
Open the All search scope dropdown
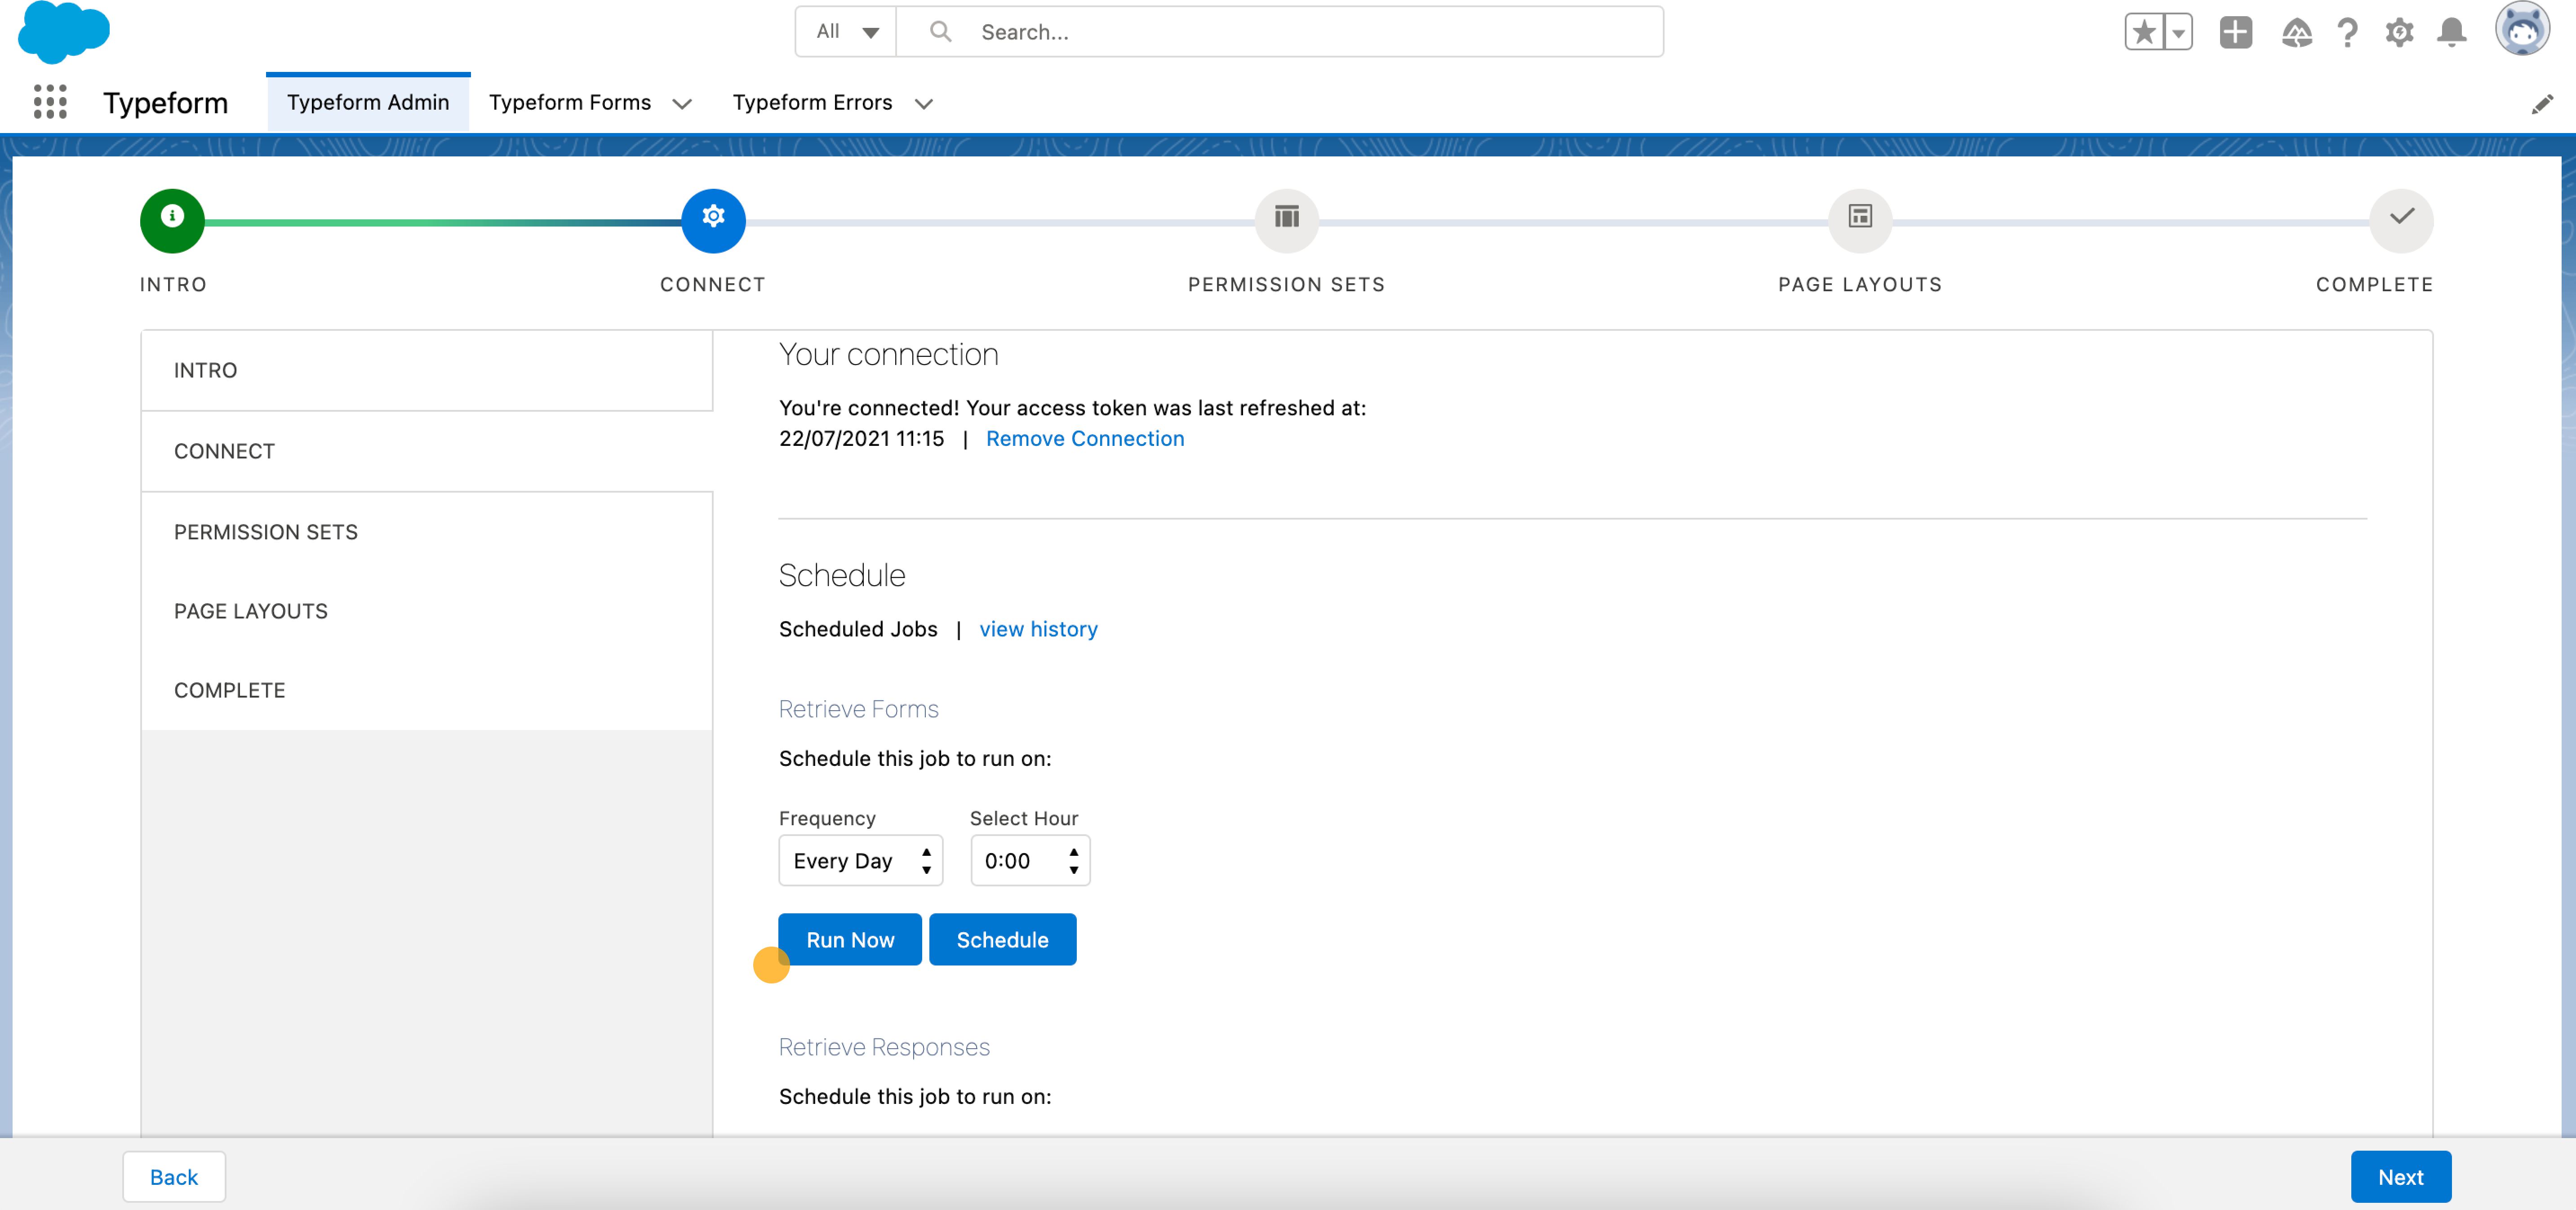[846, 32]
